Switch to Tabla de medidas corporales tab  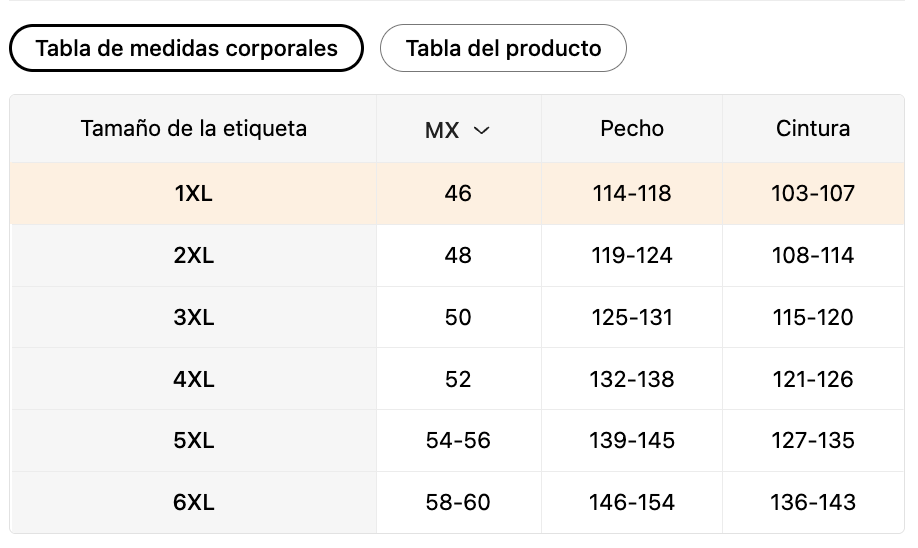[x=186, y=48]
